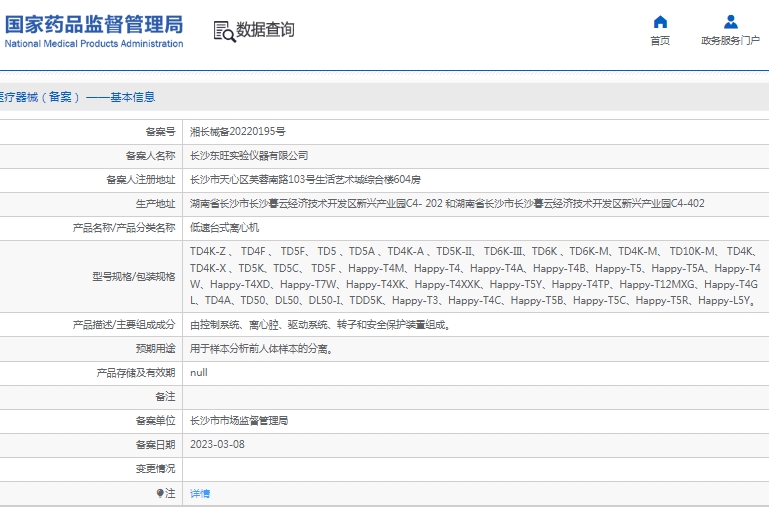Select product name 低速台式离心机
This screenshot has width=769, height=513.
(225, 228)
